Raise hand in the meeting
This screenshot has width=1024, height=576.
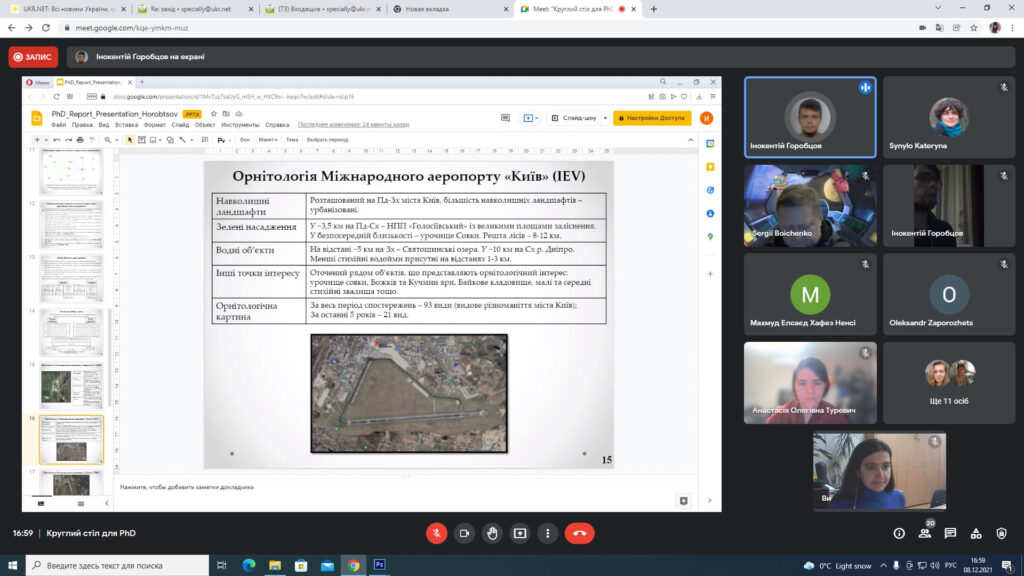tap(492, 533)
